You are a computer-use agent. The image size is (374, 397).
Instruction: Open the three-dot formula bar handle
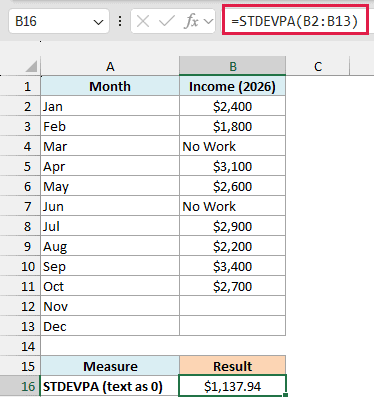(x=120, y=22)
